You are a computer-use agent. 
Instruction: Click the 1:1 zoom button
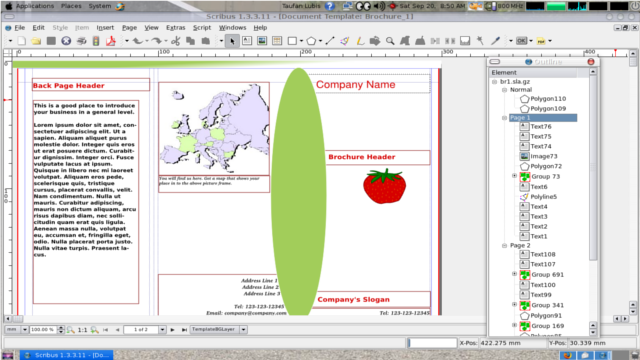[82, 329]
